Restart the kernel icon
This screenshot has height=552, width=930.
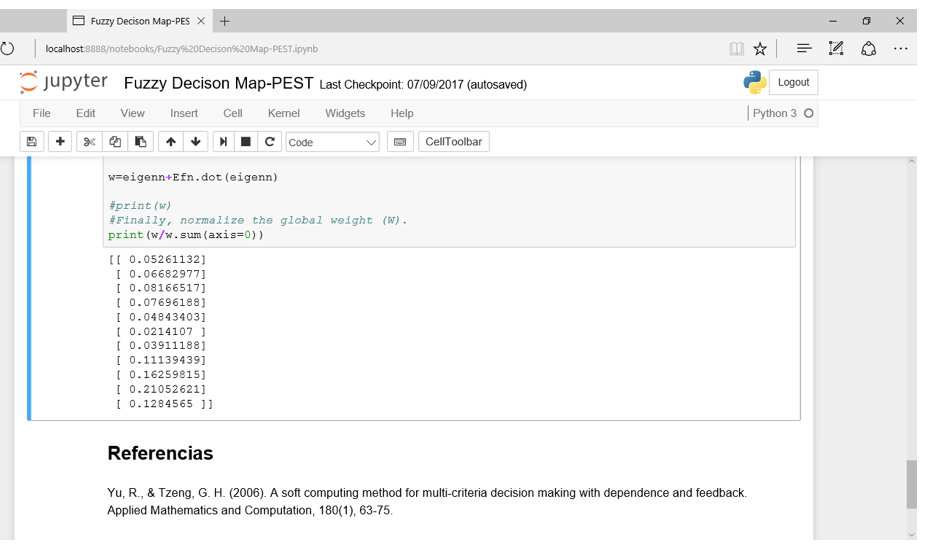[269, 142]
